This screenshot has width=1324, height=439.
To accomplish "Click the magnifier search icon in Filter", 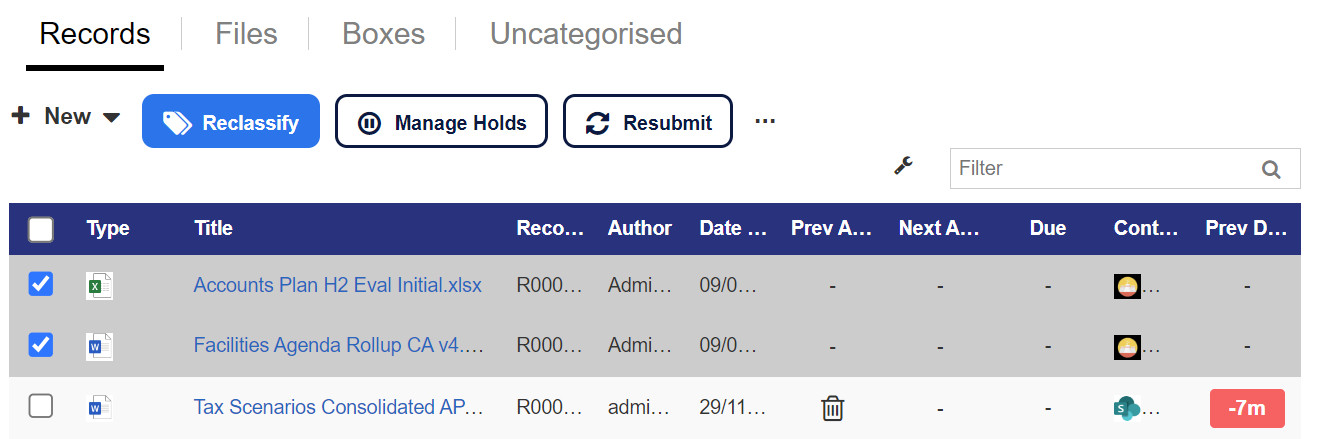I will [x=1271, y=169].
